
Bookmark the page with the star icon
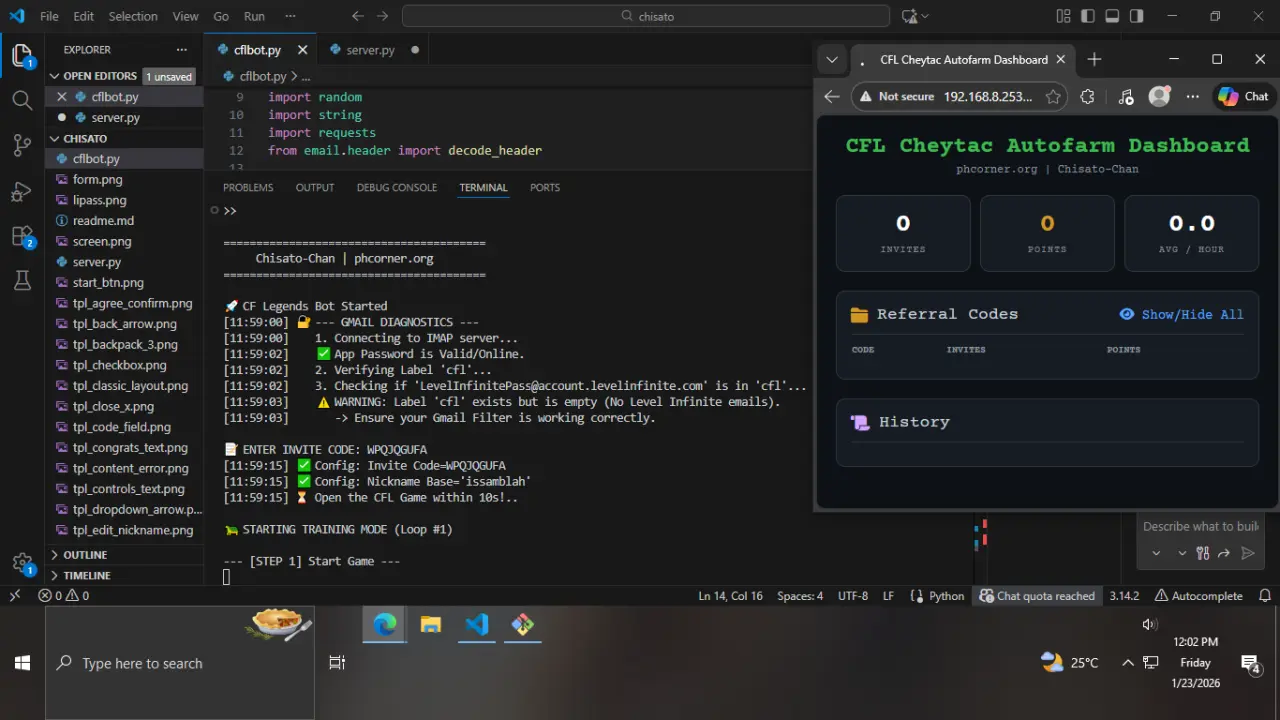coord(1053,97)
